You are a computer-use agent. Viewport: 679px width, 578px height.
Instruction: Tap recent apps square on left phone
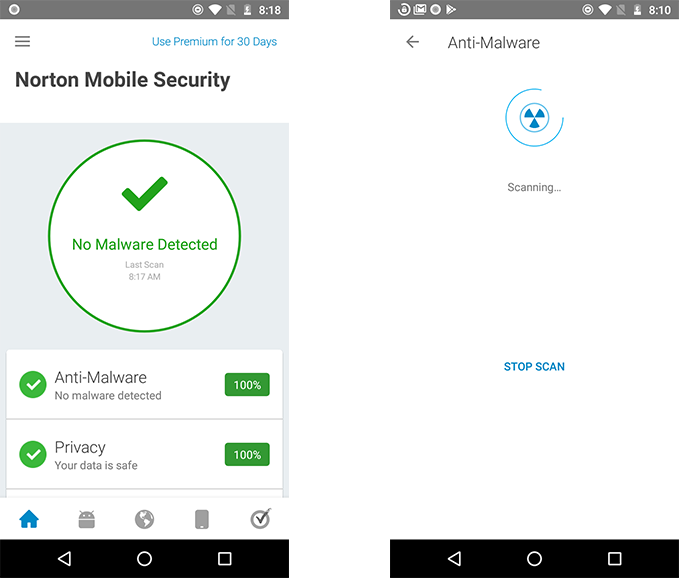point(224,559)
